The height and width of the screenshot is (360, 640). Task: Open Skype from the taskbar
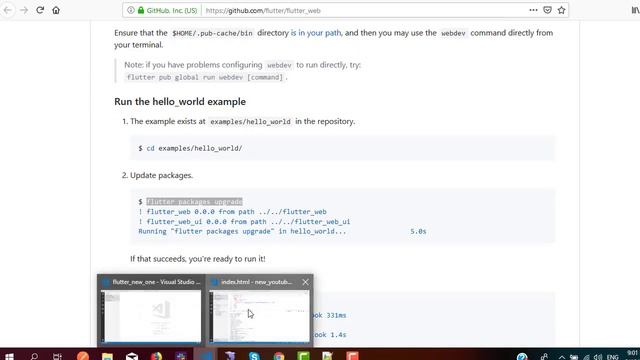tap(254, 356)
